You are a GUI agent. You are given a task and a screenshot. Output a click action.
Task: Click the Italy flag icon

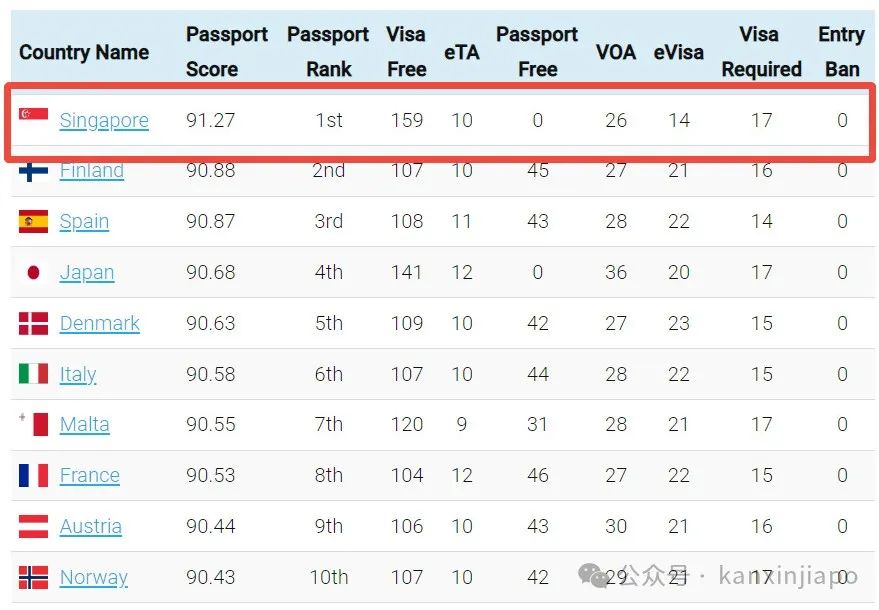[33, 373]
